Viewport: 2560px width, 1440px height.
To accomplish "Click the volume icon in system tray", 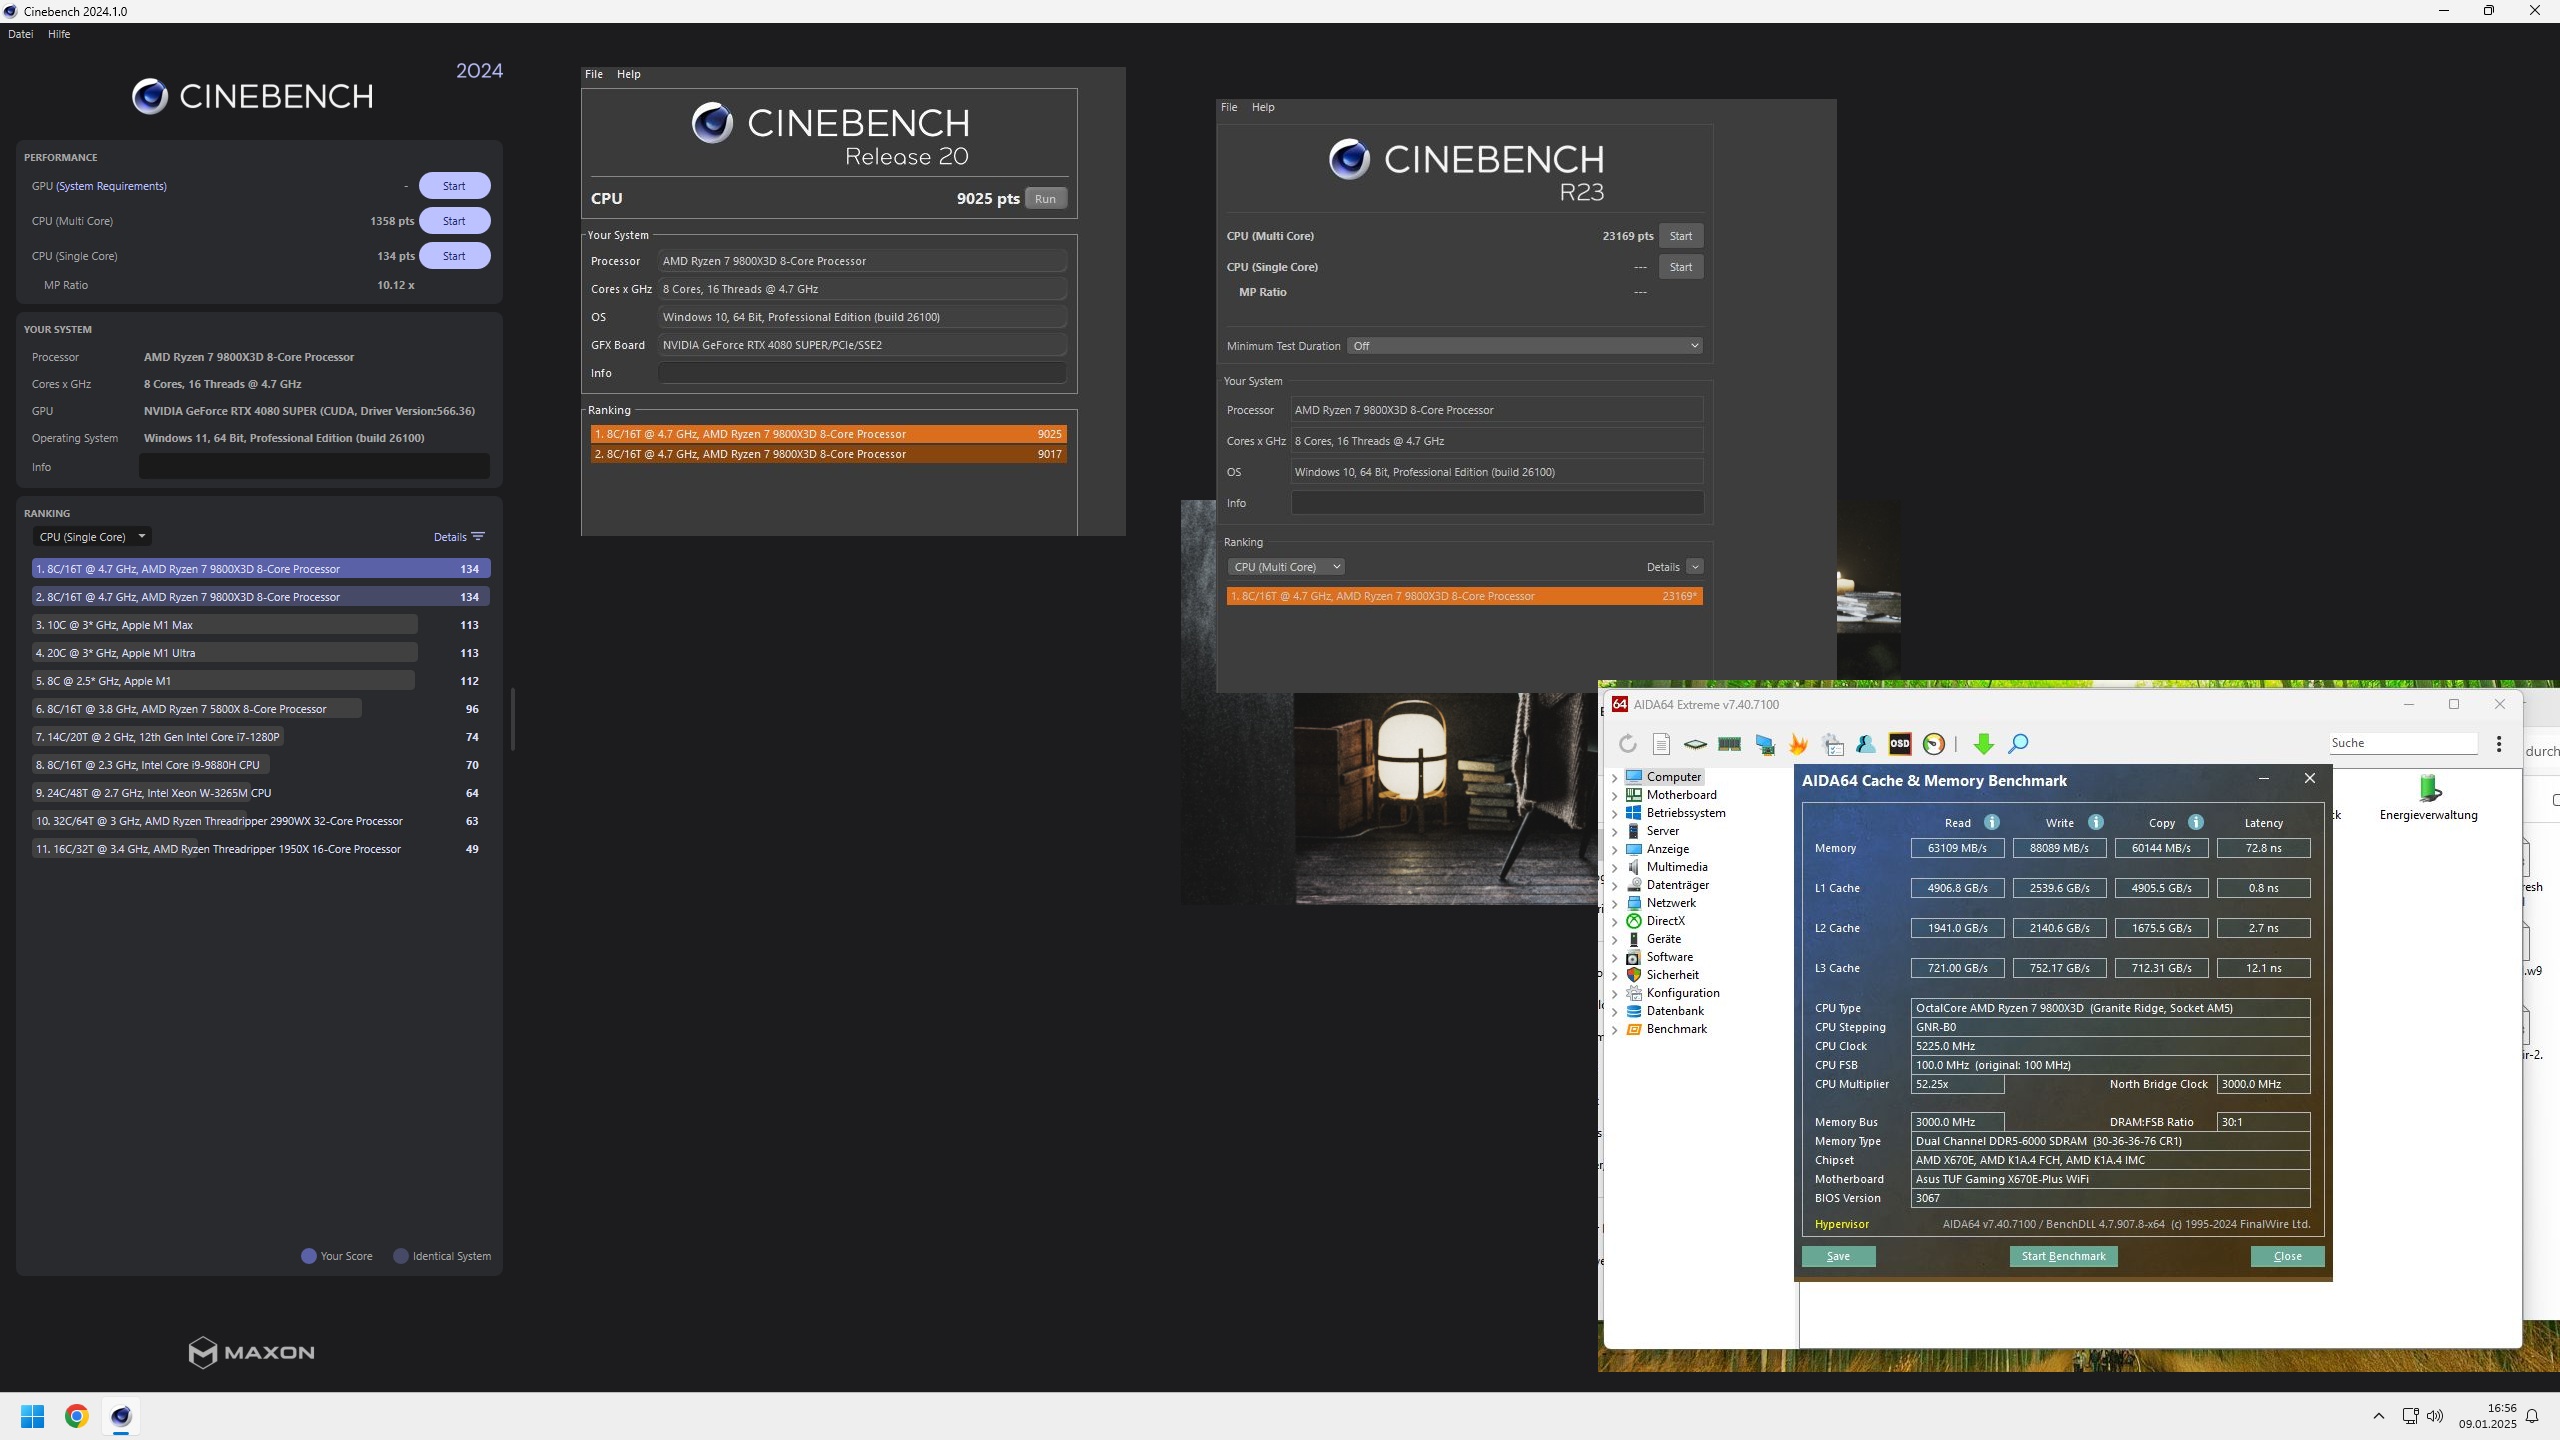I will point(2435,1416).
